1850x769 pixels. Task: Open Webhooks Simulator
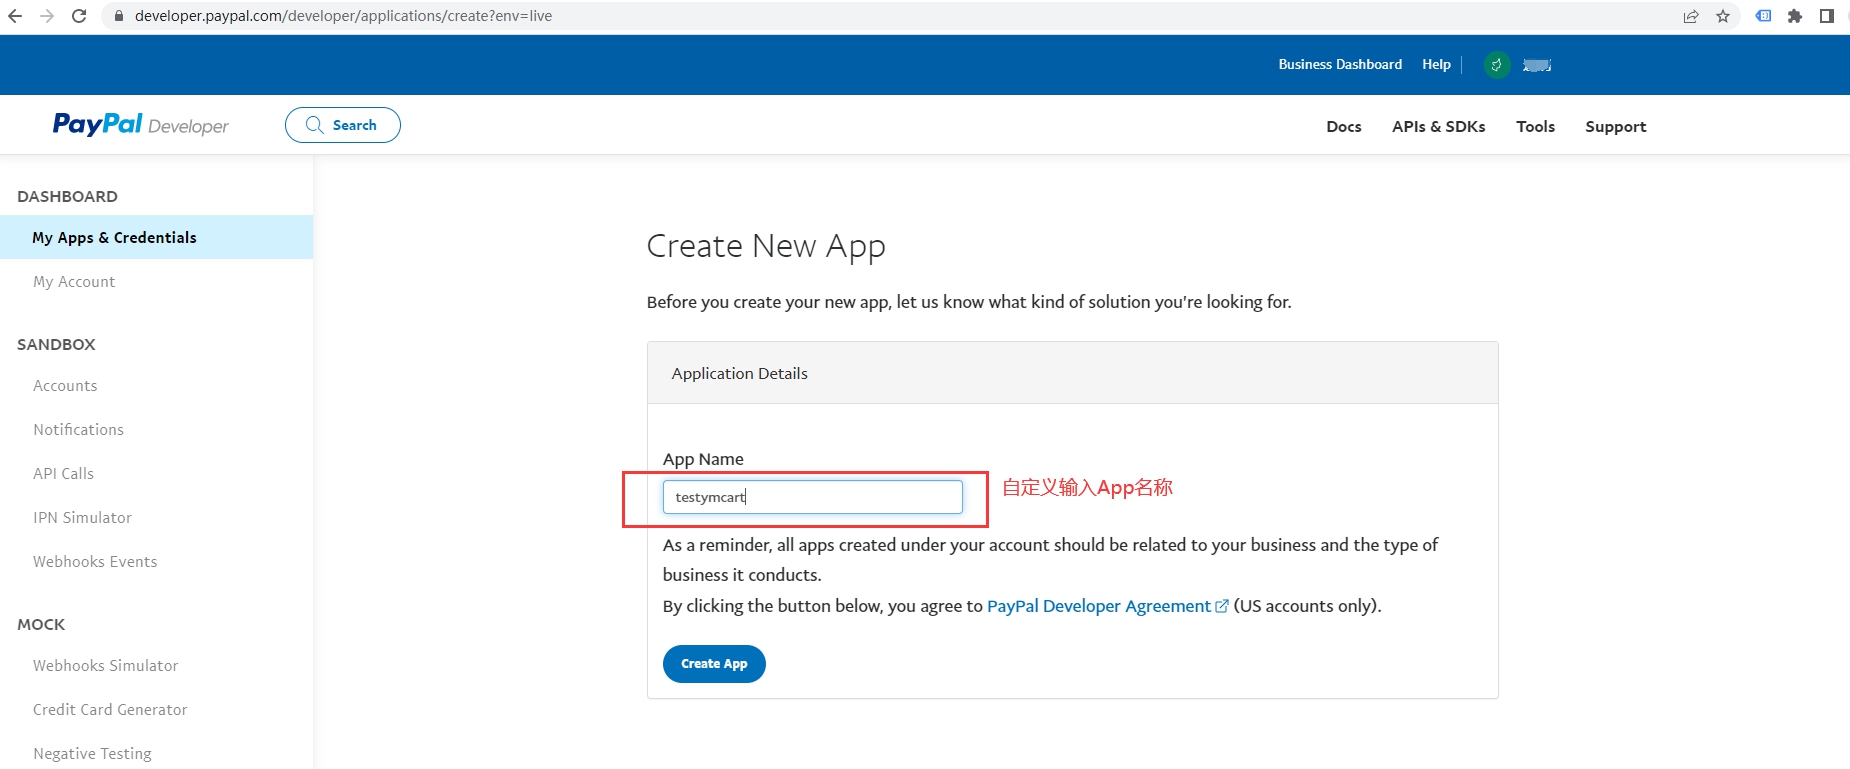[105, 666]
